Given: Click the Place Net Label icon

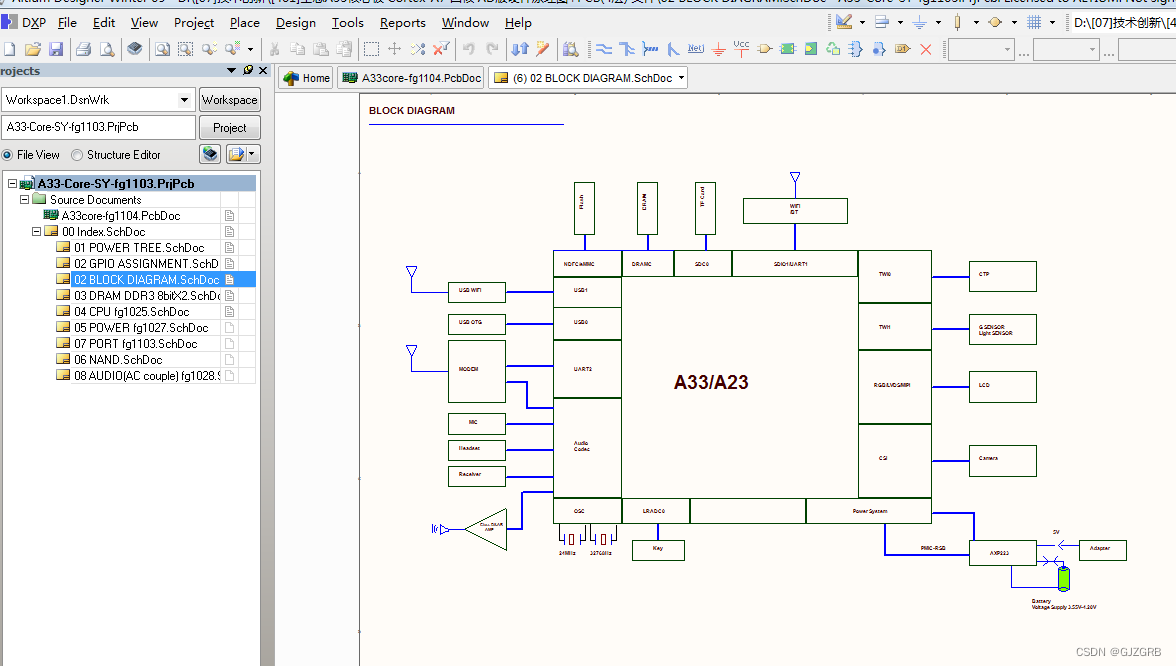Looking at the screenshot, I should click(x=696, y=47).
